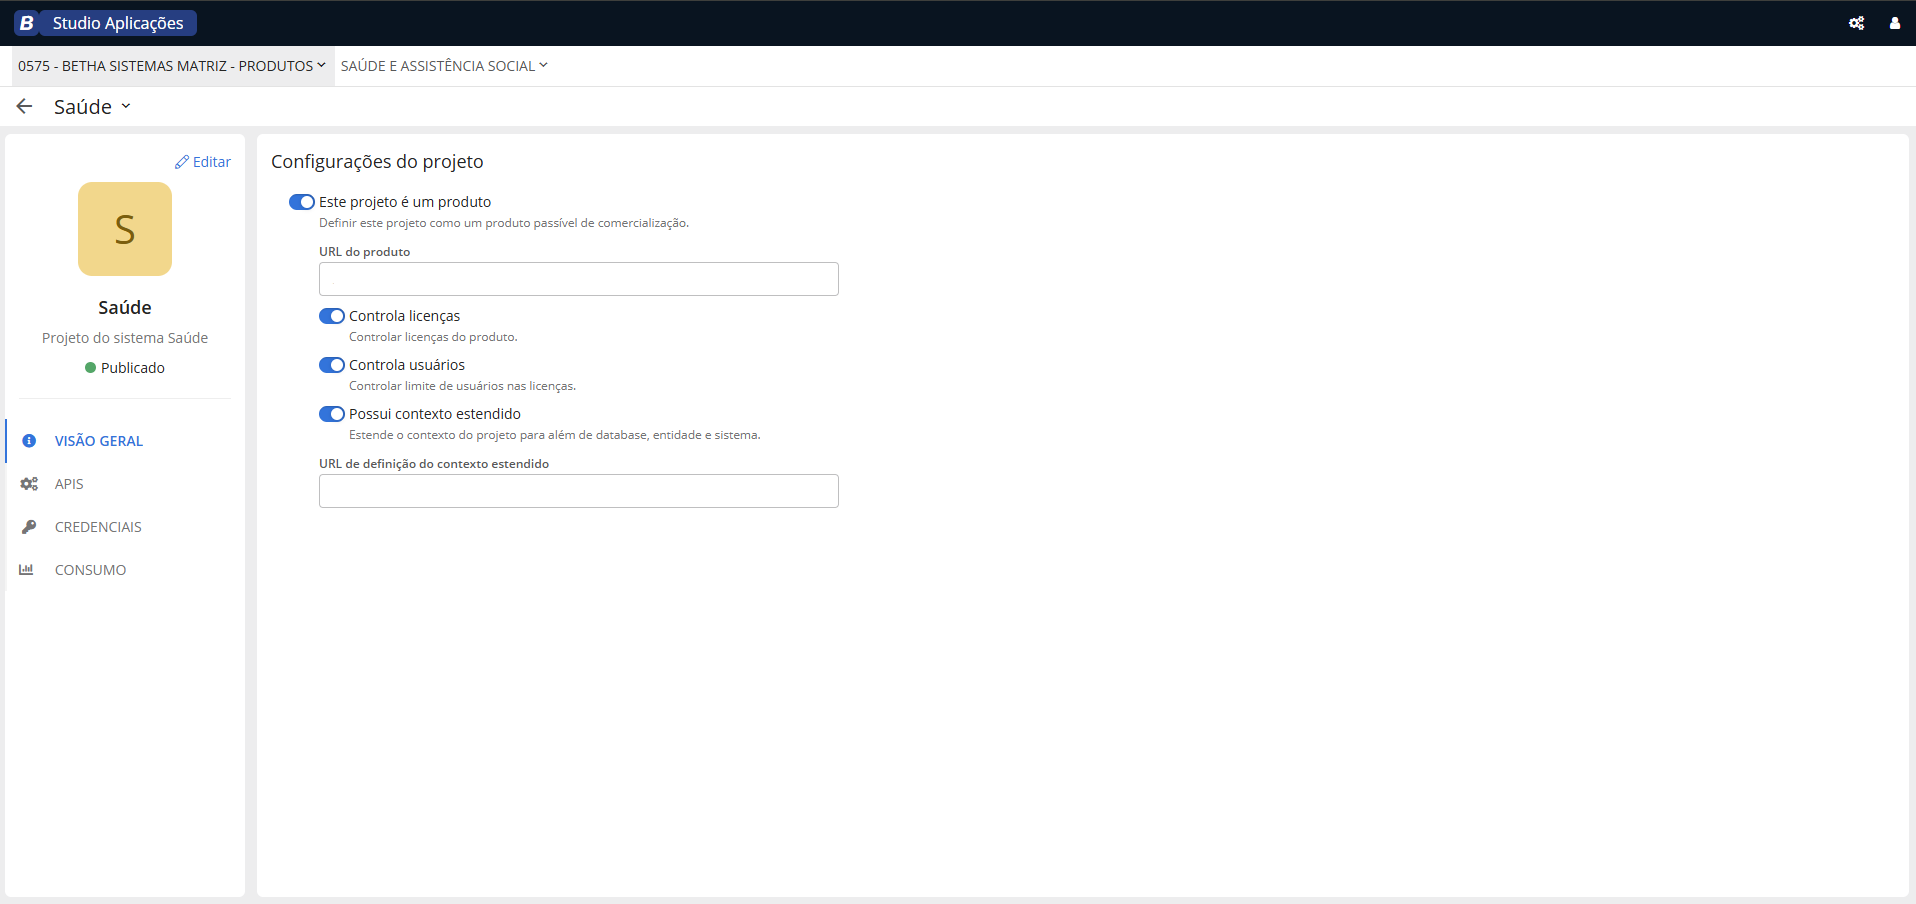
Task: Click the 'Controlar licenças do produto.' description
Action: tap(433, 337)
